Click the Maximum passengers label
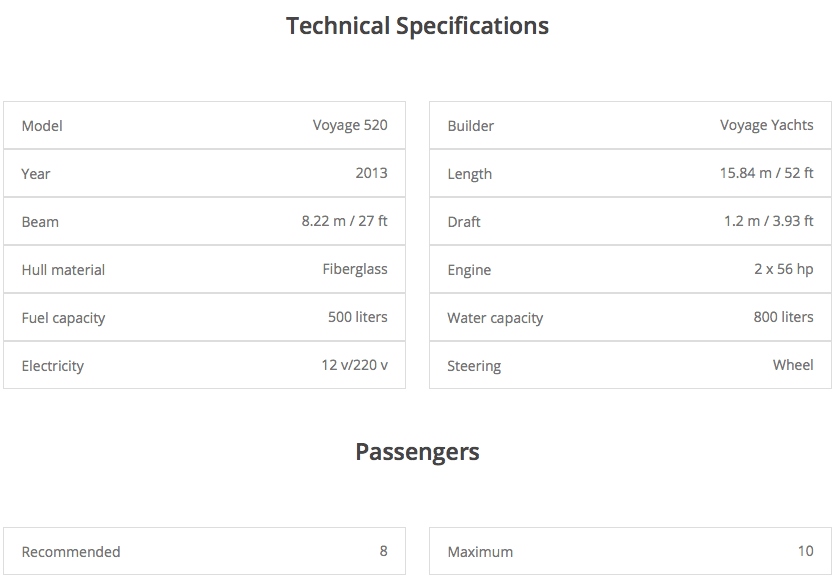This screenshot has width=835, height=580. coord(480,552)
